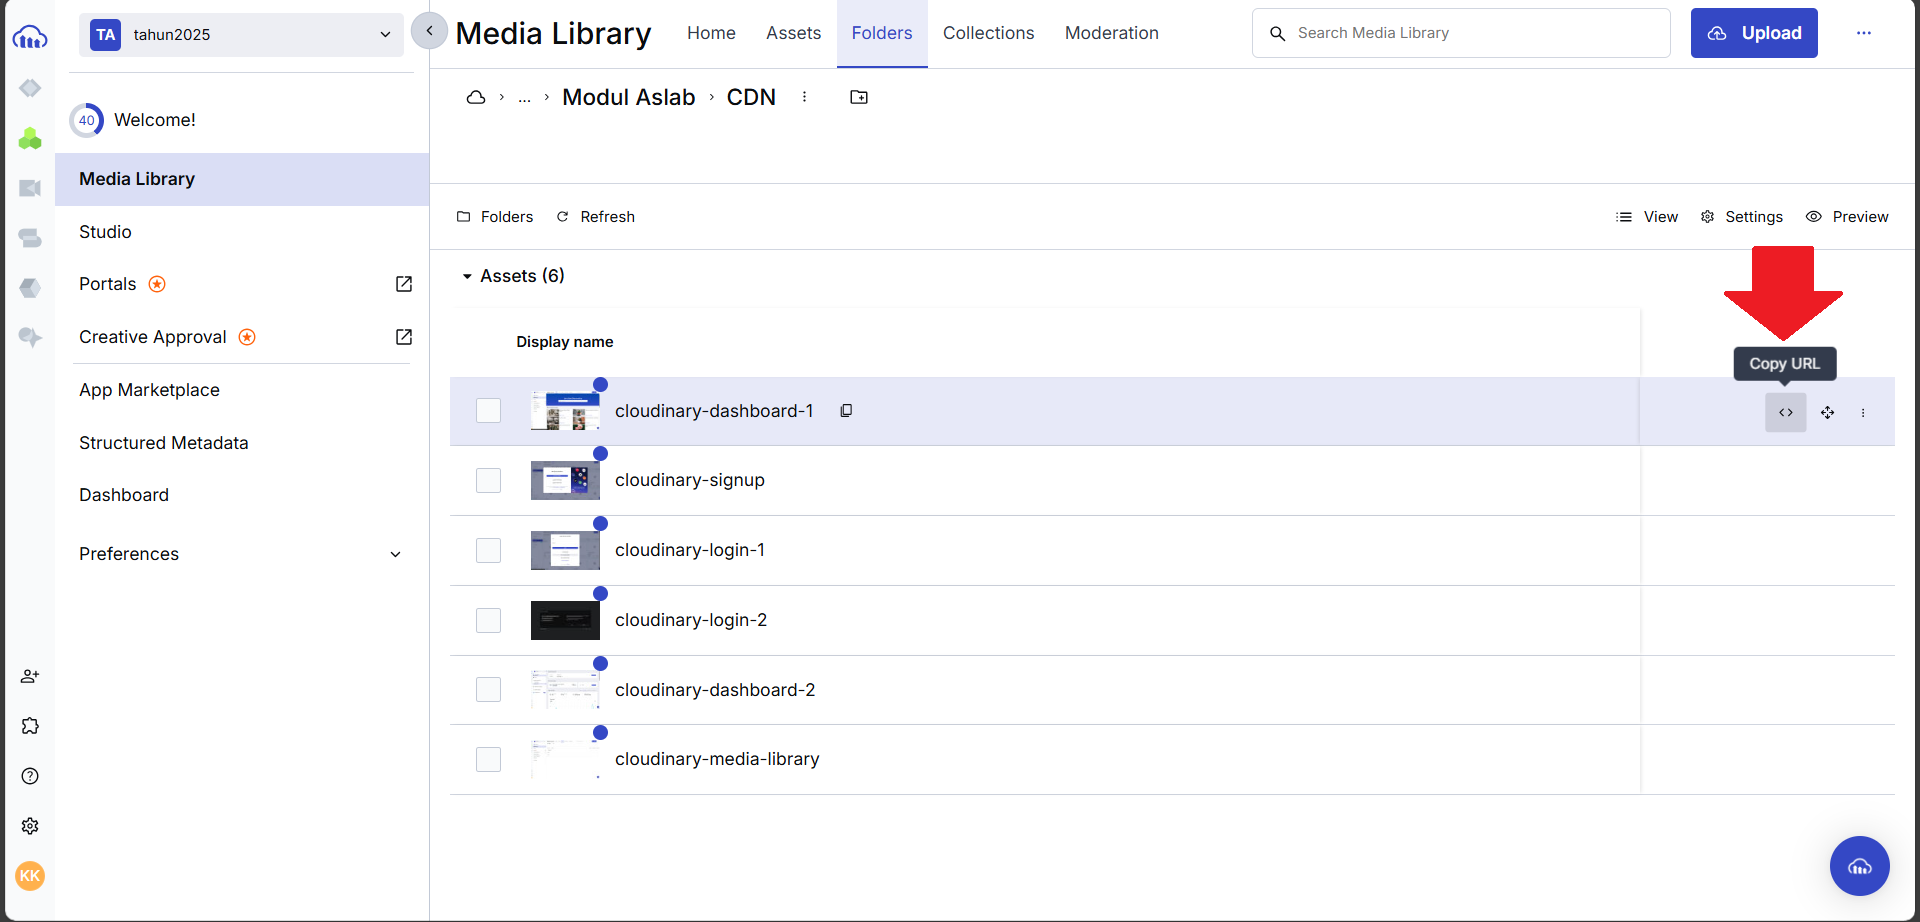Screen dimensions: 1920x922
Task: Open the CDN folder options menu
Action: tap(804, 97)
